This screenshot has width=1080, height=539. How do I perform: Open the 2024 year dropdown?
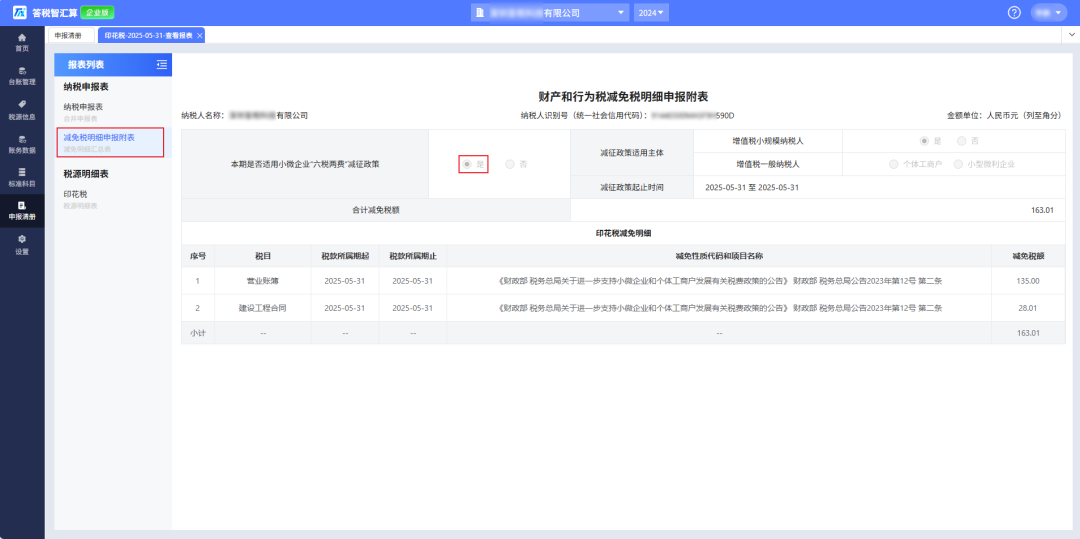point(651,12)
